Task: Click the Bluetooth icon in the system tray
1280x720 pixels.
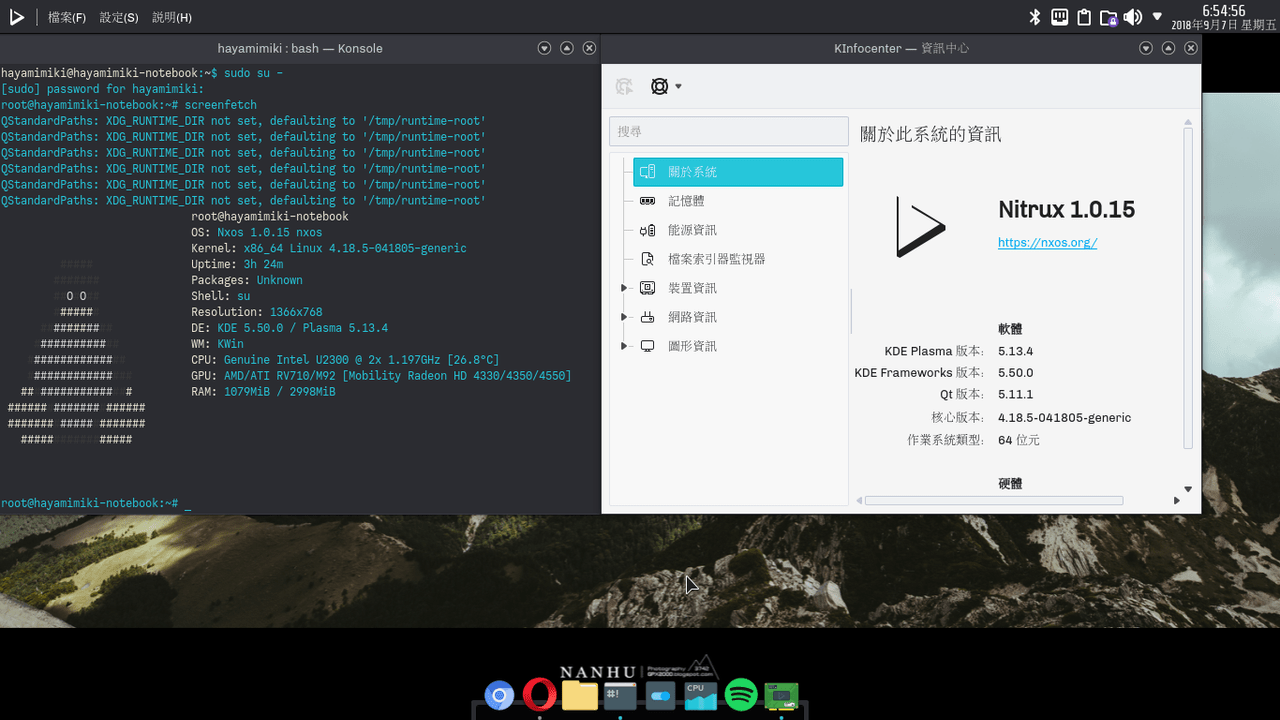Action: 1035,16
